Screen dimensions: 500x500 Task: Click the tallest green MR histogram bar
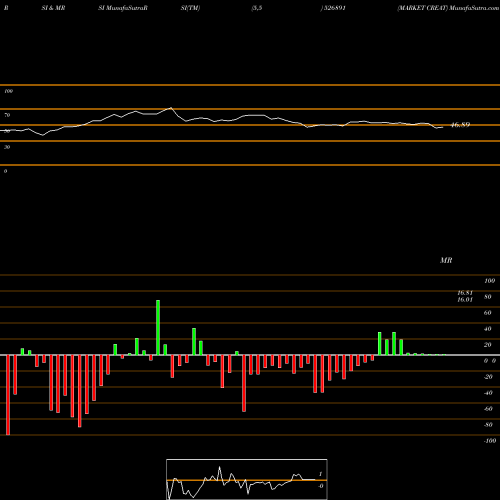point(158,327)
